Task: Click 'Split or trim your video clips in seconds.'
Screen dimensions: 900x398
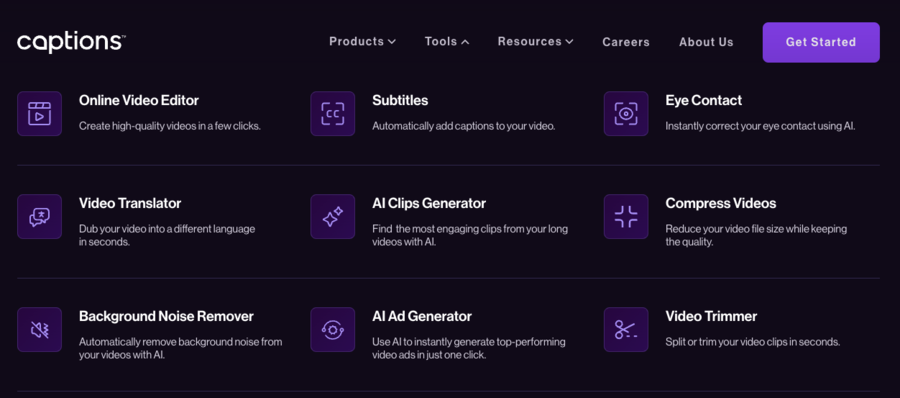Action: (x=753, y=342)
